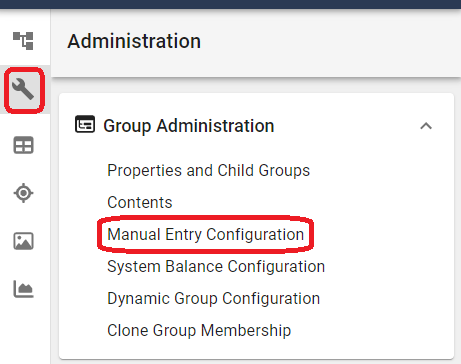Screen dimensions: 461x364
Task: Click the Administration page heading
Action: pos(134,41)
